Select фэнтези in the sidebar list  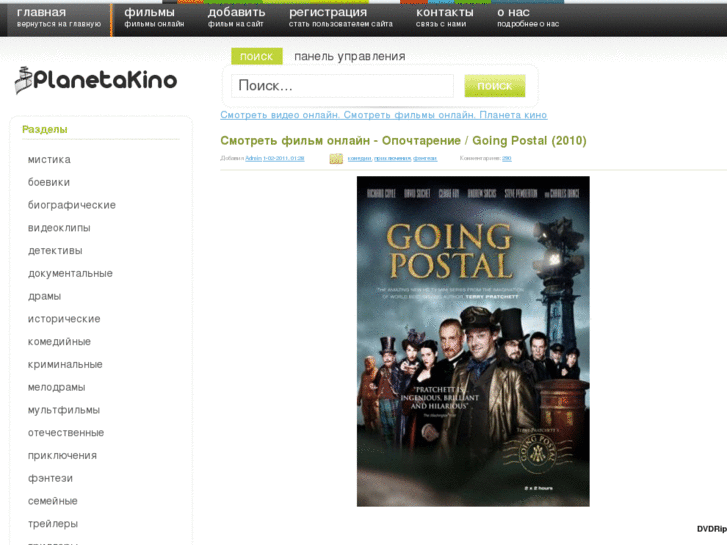pos(50,478)
